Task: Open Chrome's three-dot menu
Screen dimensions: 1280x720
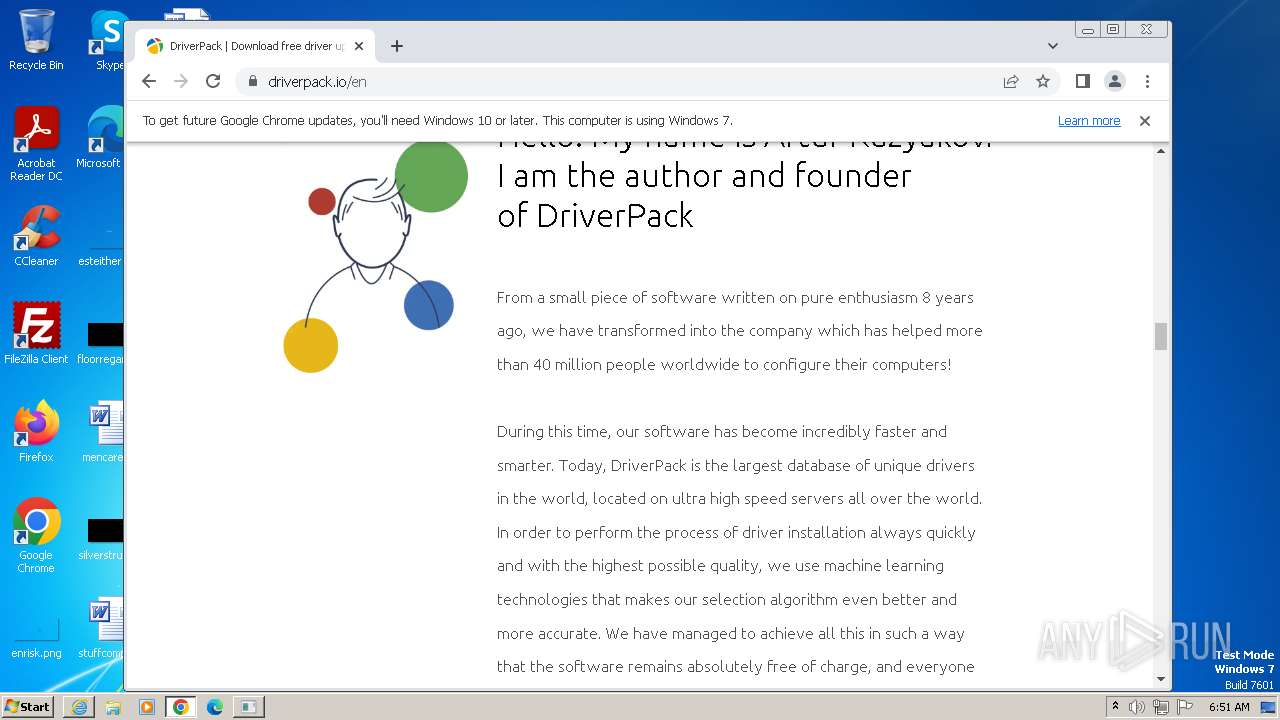Action: (1147, 82)
